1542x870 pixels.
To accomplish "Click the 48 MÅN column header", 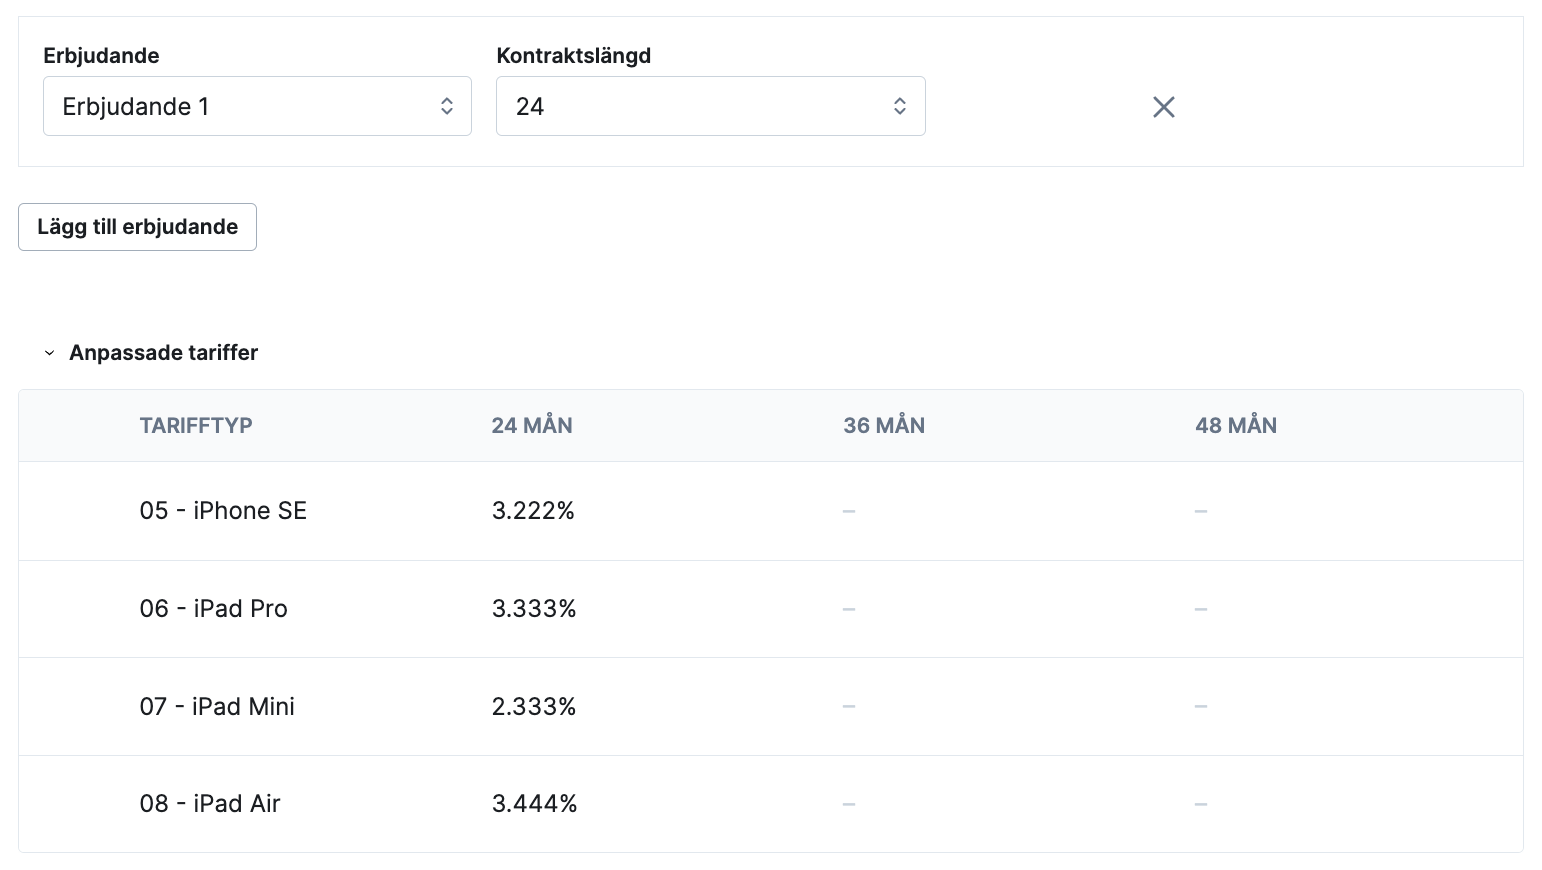I will point(1236,425).
